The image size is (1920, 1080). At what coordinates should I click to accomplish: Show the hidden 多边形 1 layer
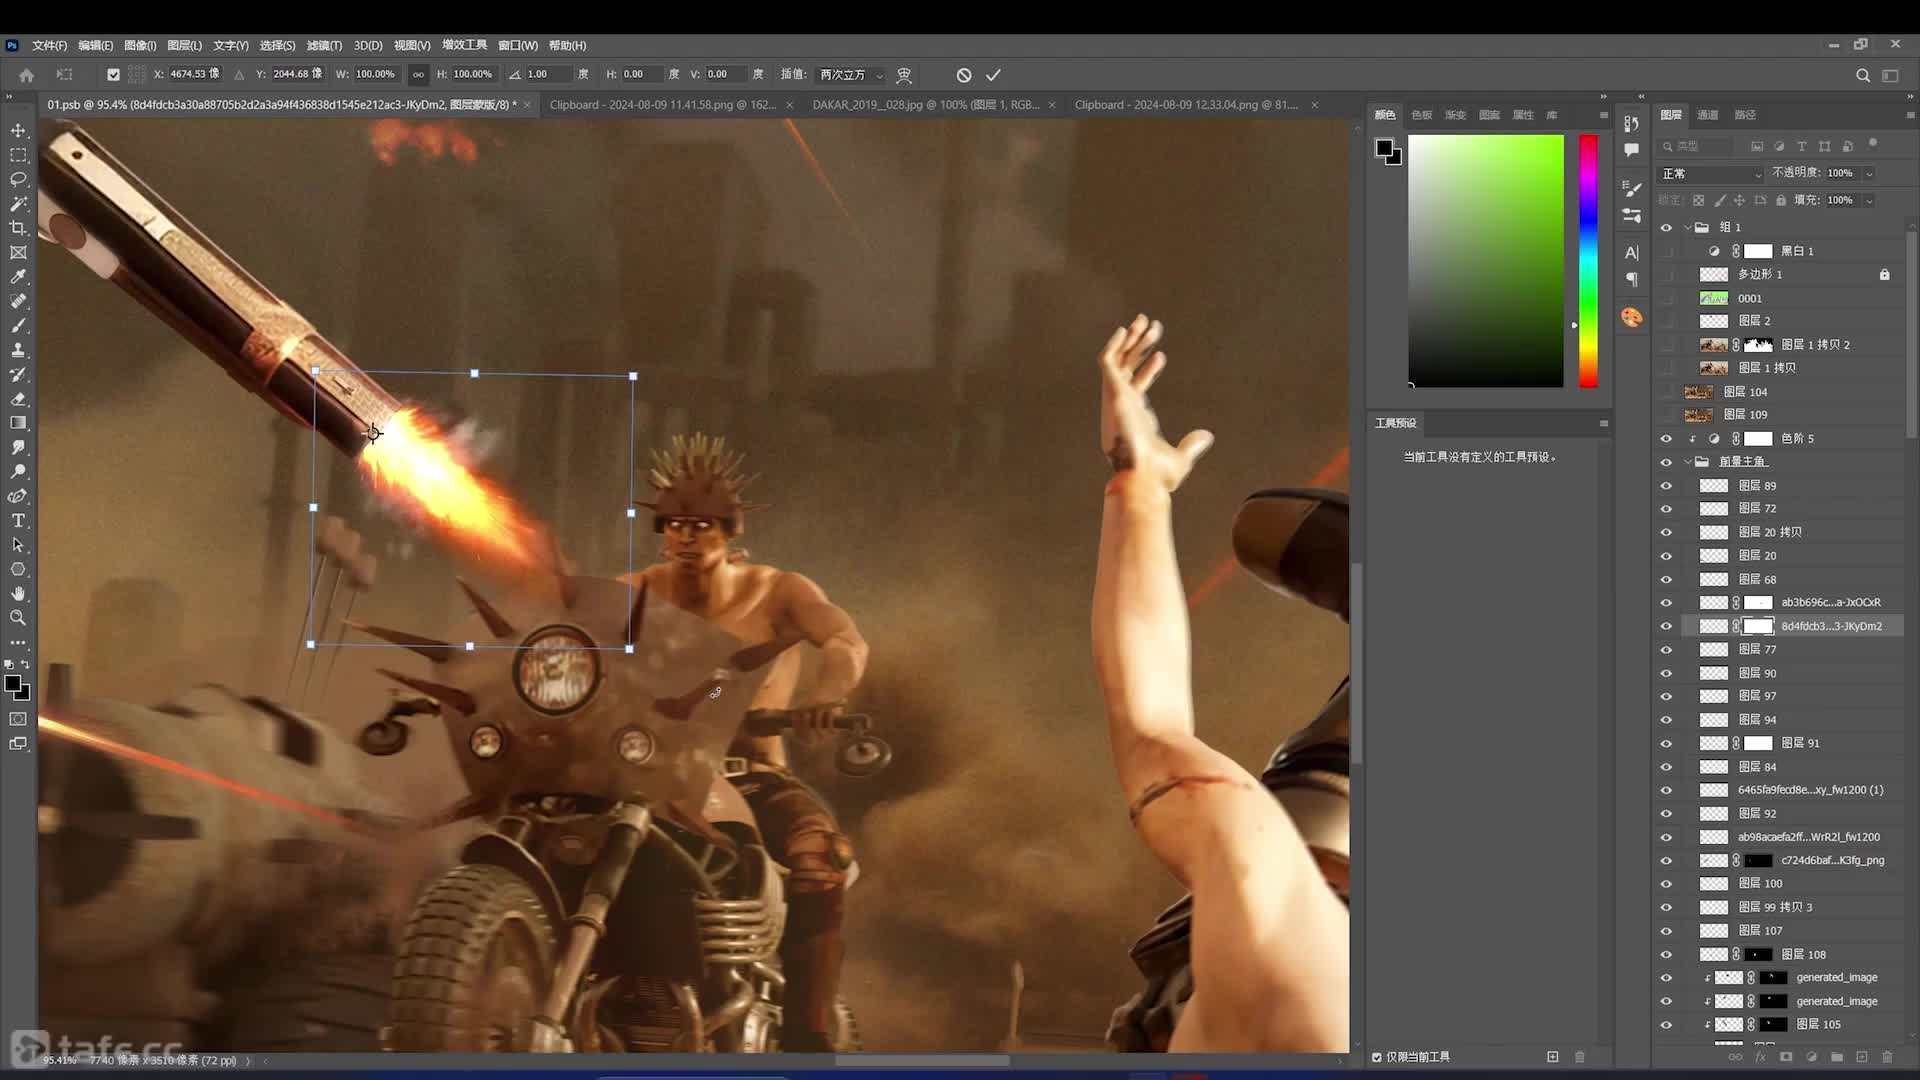(x=1666, y=274)
